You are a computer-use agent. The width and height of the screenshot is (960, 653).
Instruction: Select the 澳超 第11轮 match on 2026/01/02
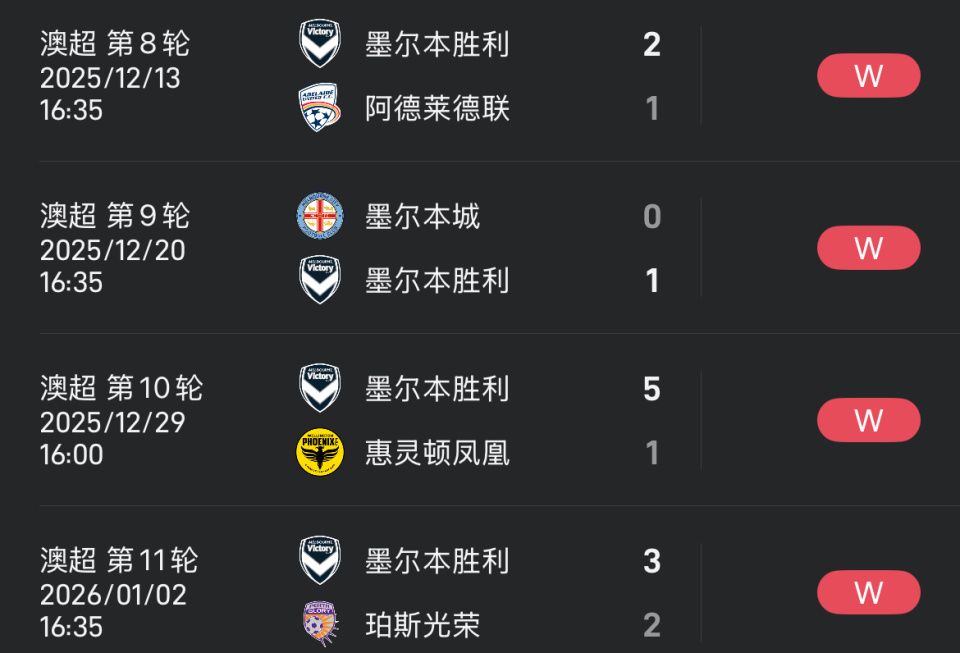click(114, 592)
